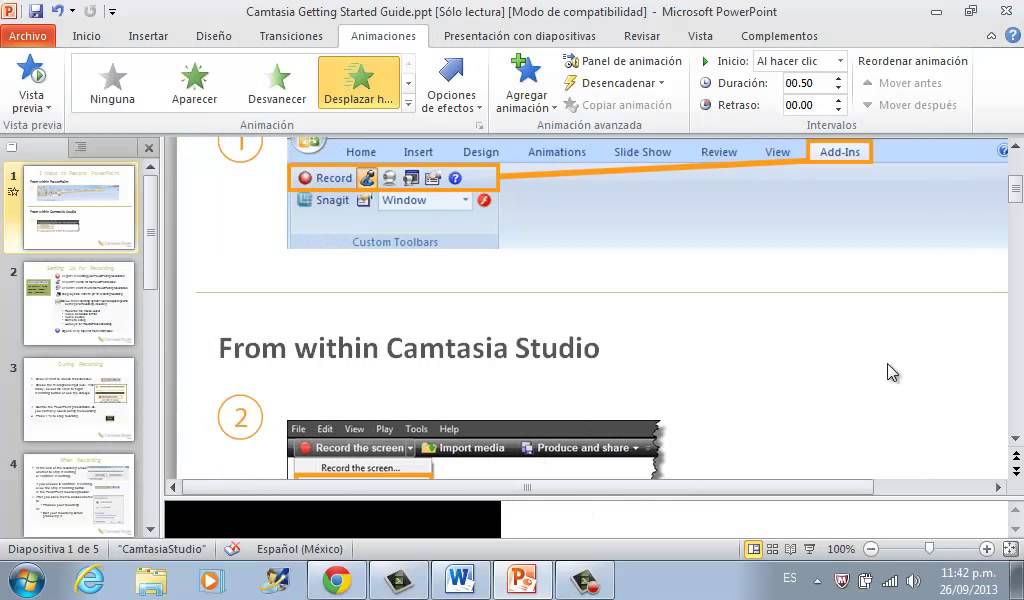Fit slide to current window
Screen dimensions: 1024x600
1010,549
